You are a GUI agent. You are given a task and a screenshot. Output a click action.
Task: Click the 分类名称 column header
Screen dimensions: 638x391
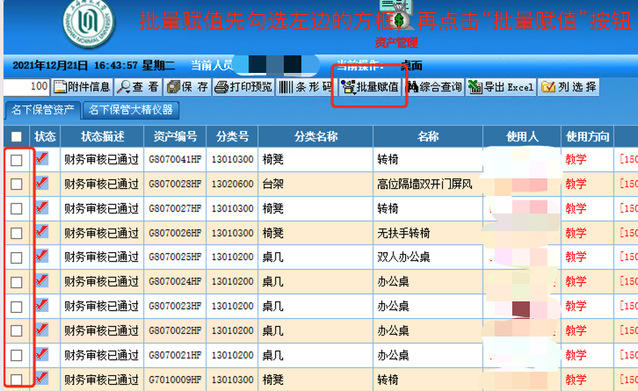coord(315,136)
